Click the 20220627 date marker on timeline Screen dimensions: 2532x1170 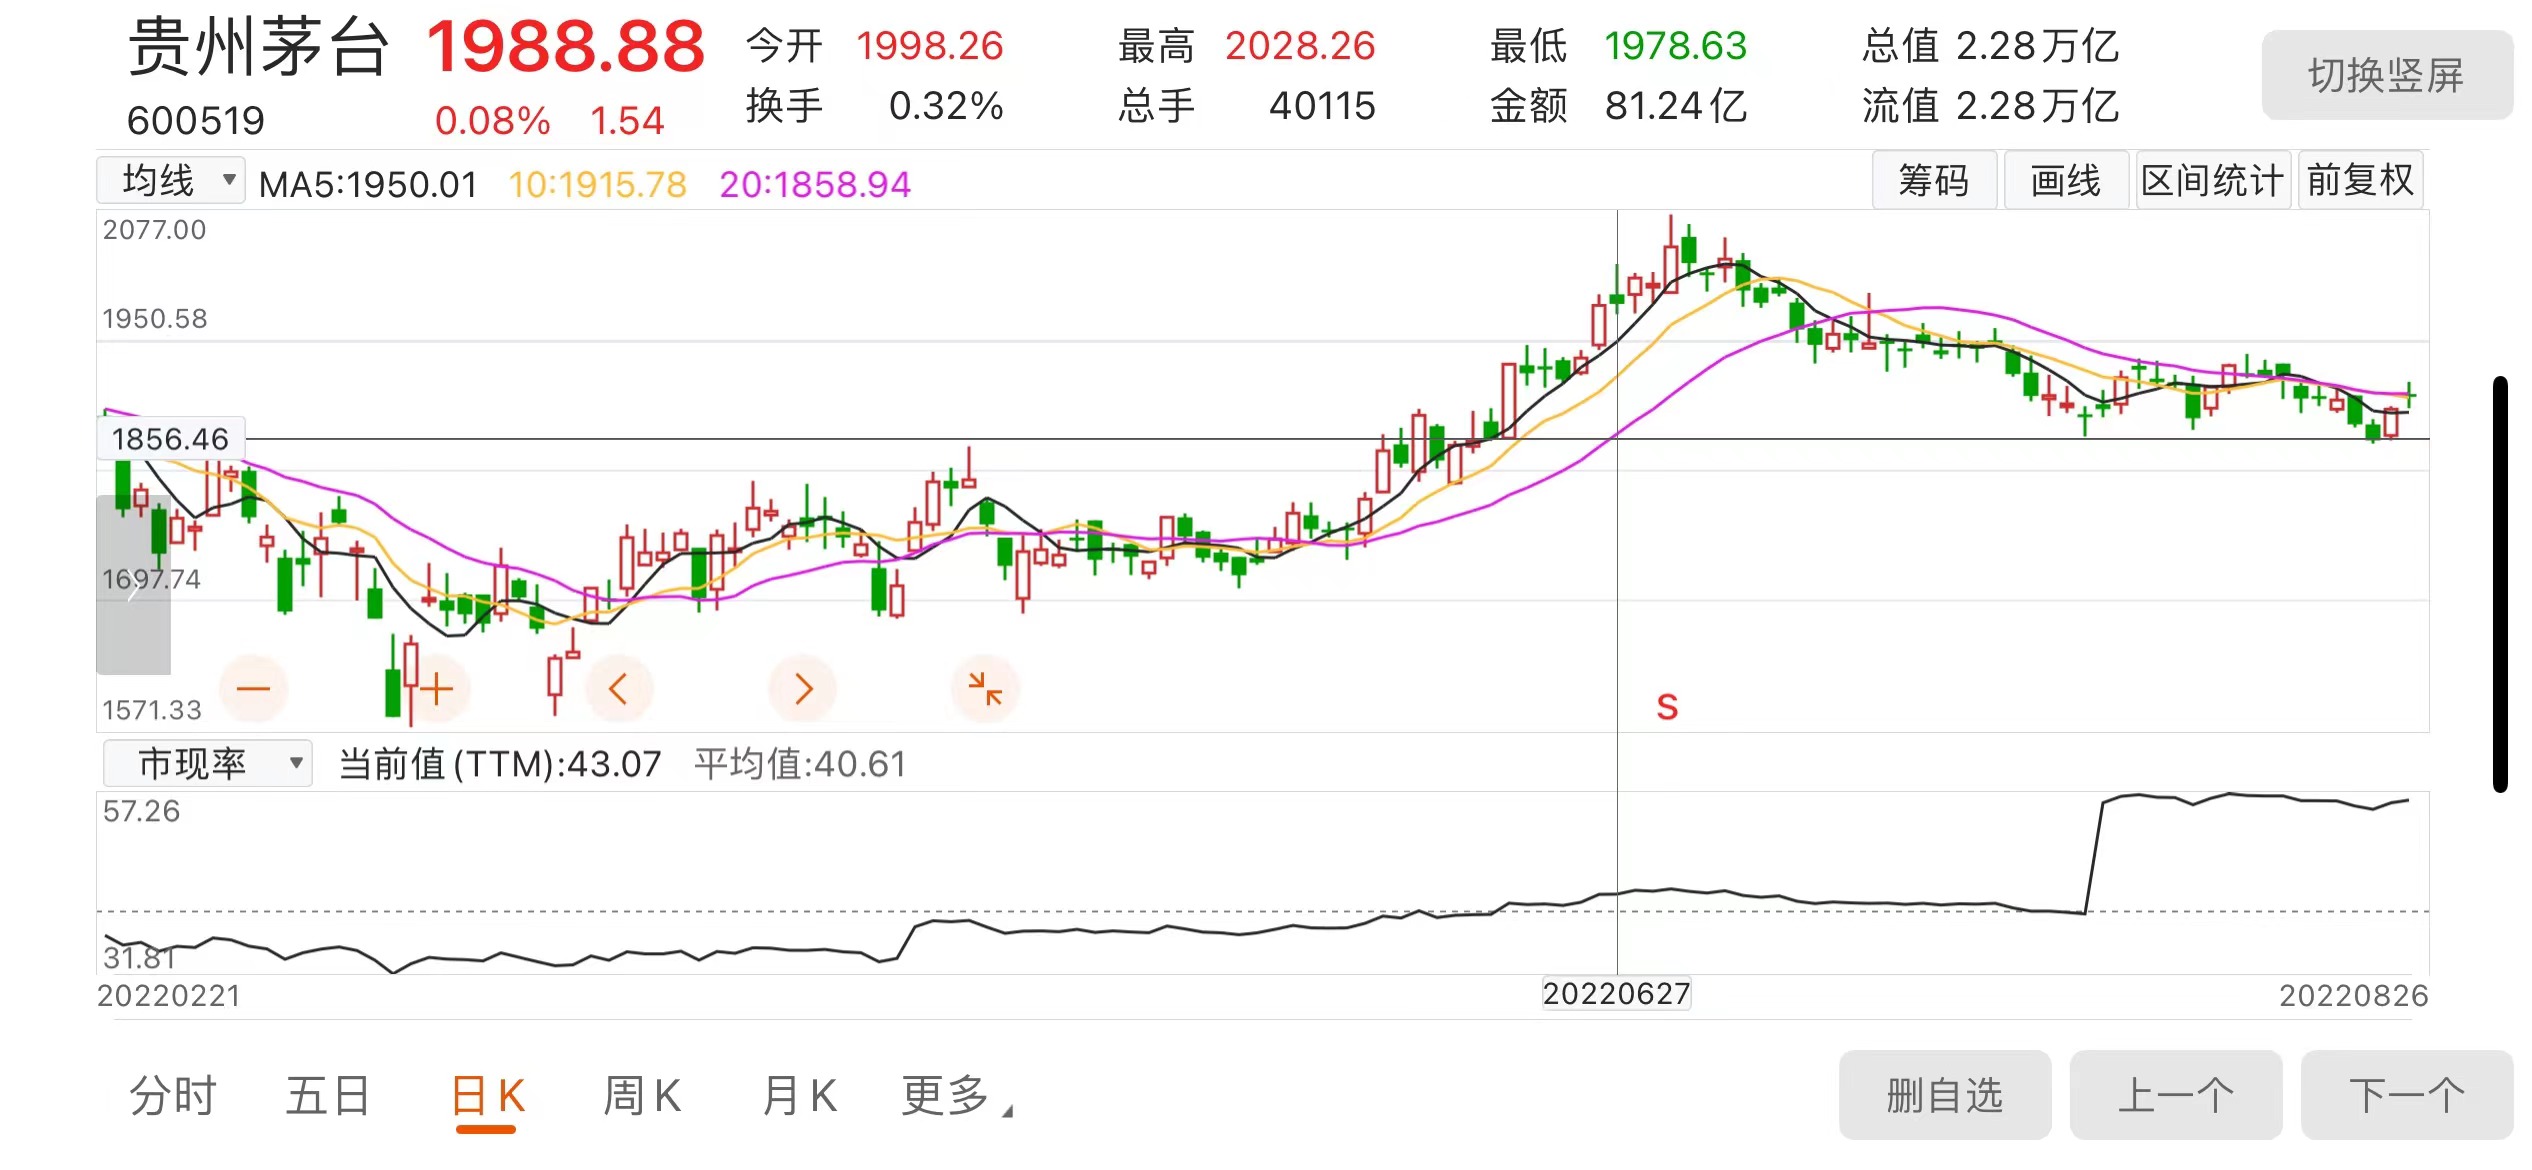pyautogui.click(x=1616, y=994)
